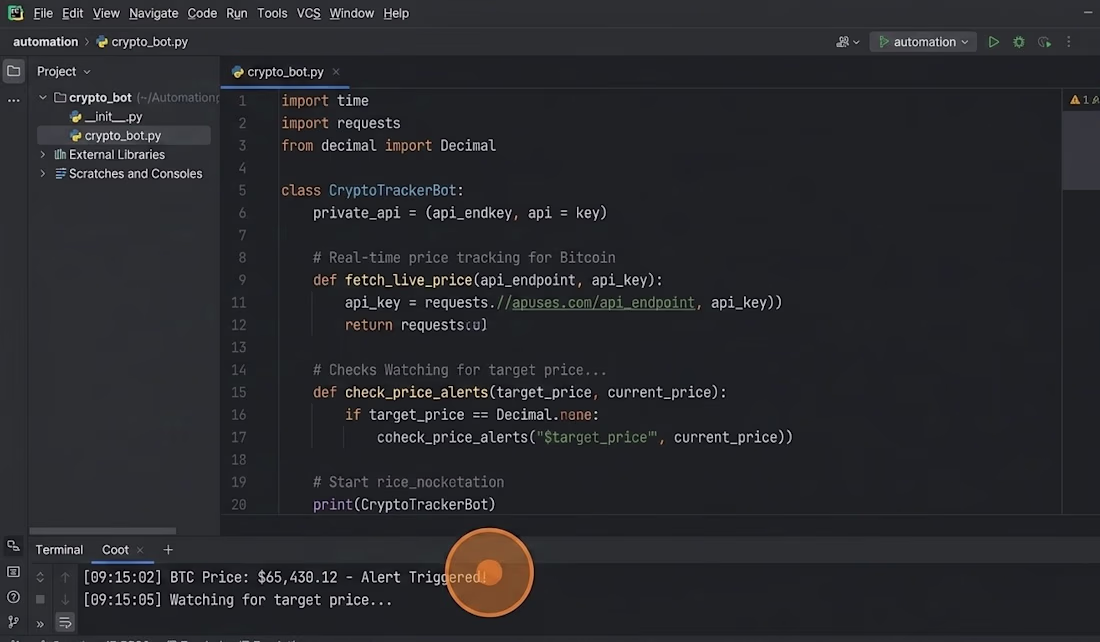The height and width of the screenshot is (642, 1100).
Task: Click the crypto_bot.py breadcrumb
Action: click(x=142, y=41)
